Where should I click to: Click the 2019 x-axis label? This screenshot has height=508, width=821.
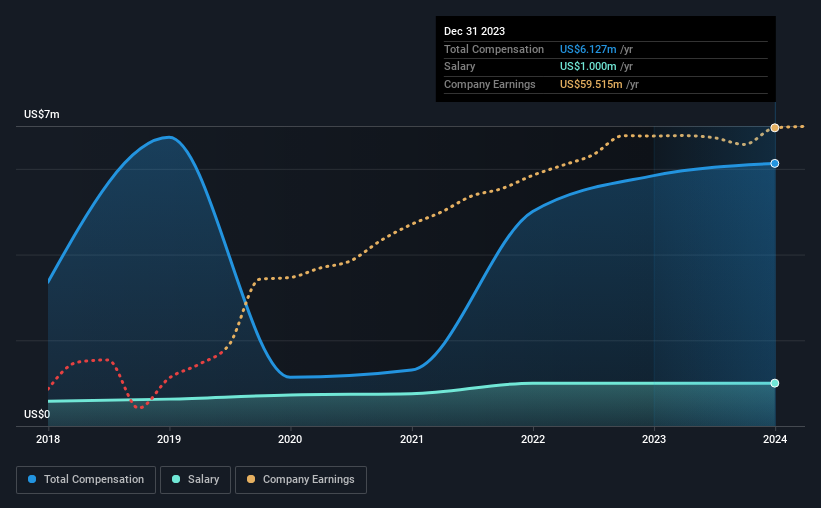point(169,439)
